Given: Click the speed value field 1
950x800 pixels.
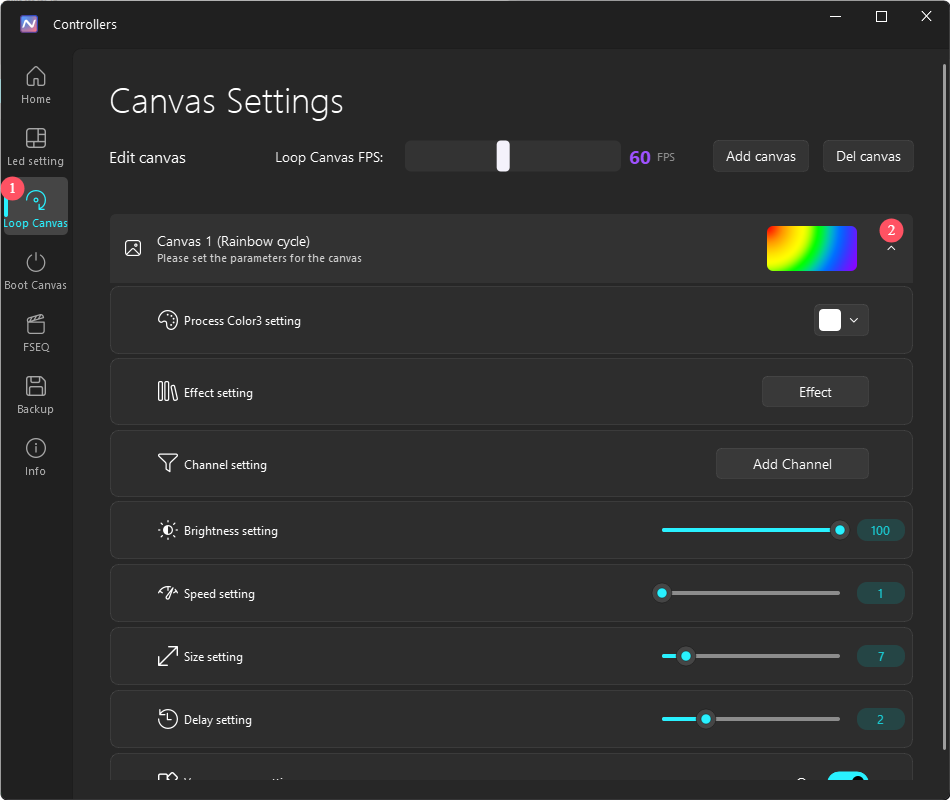Looking at the screenshot, I should point(880,593).
